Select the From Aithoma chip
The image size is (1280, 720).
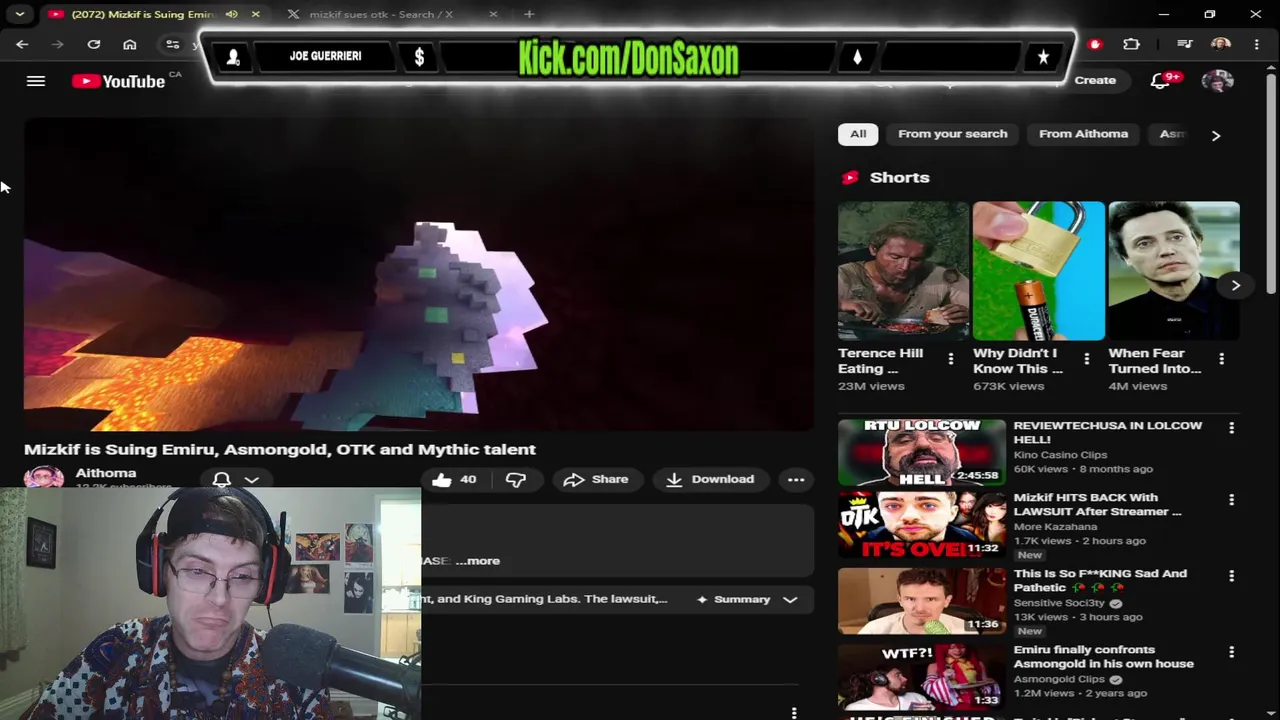pyautogui.click(x=1083, y=134)
